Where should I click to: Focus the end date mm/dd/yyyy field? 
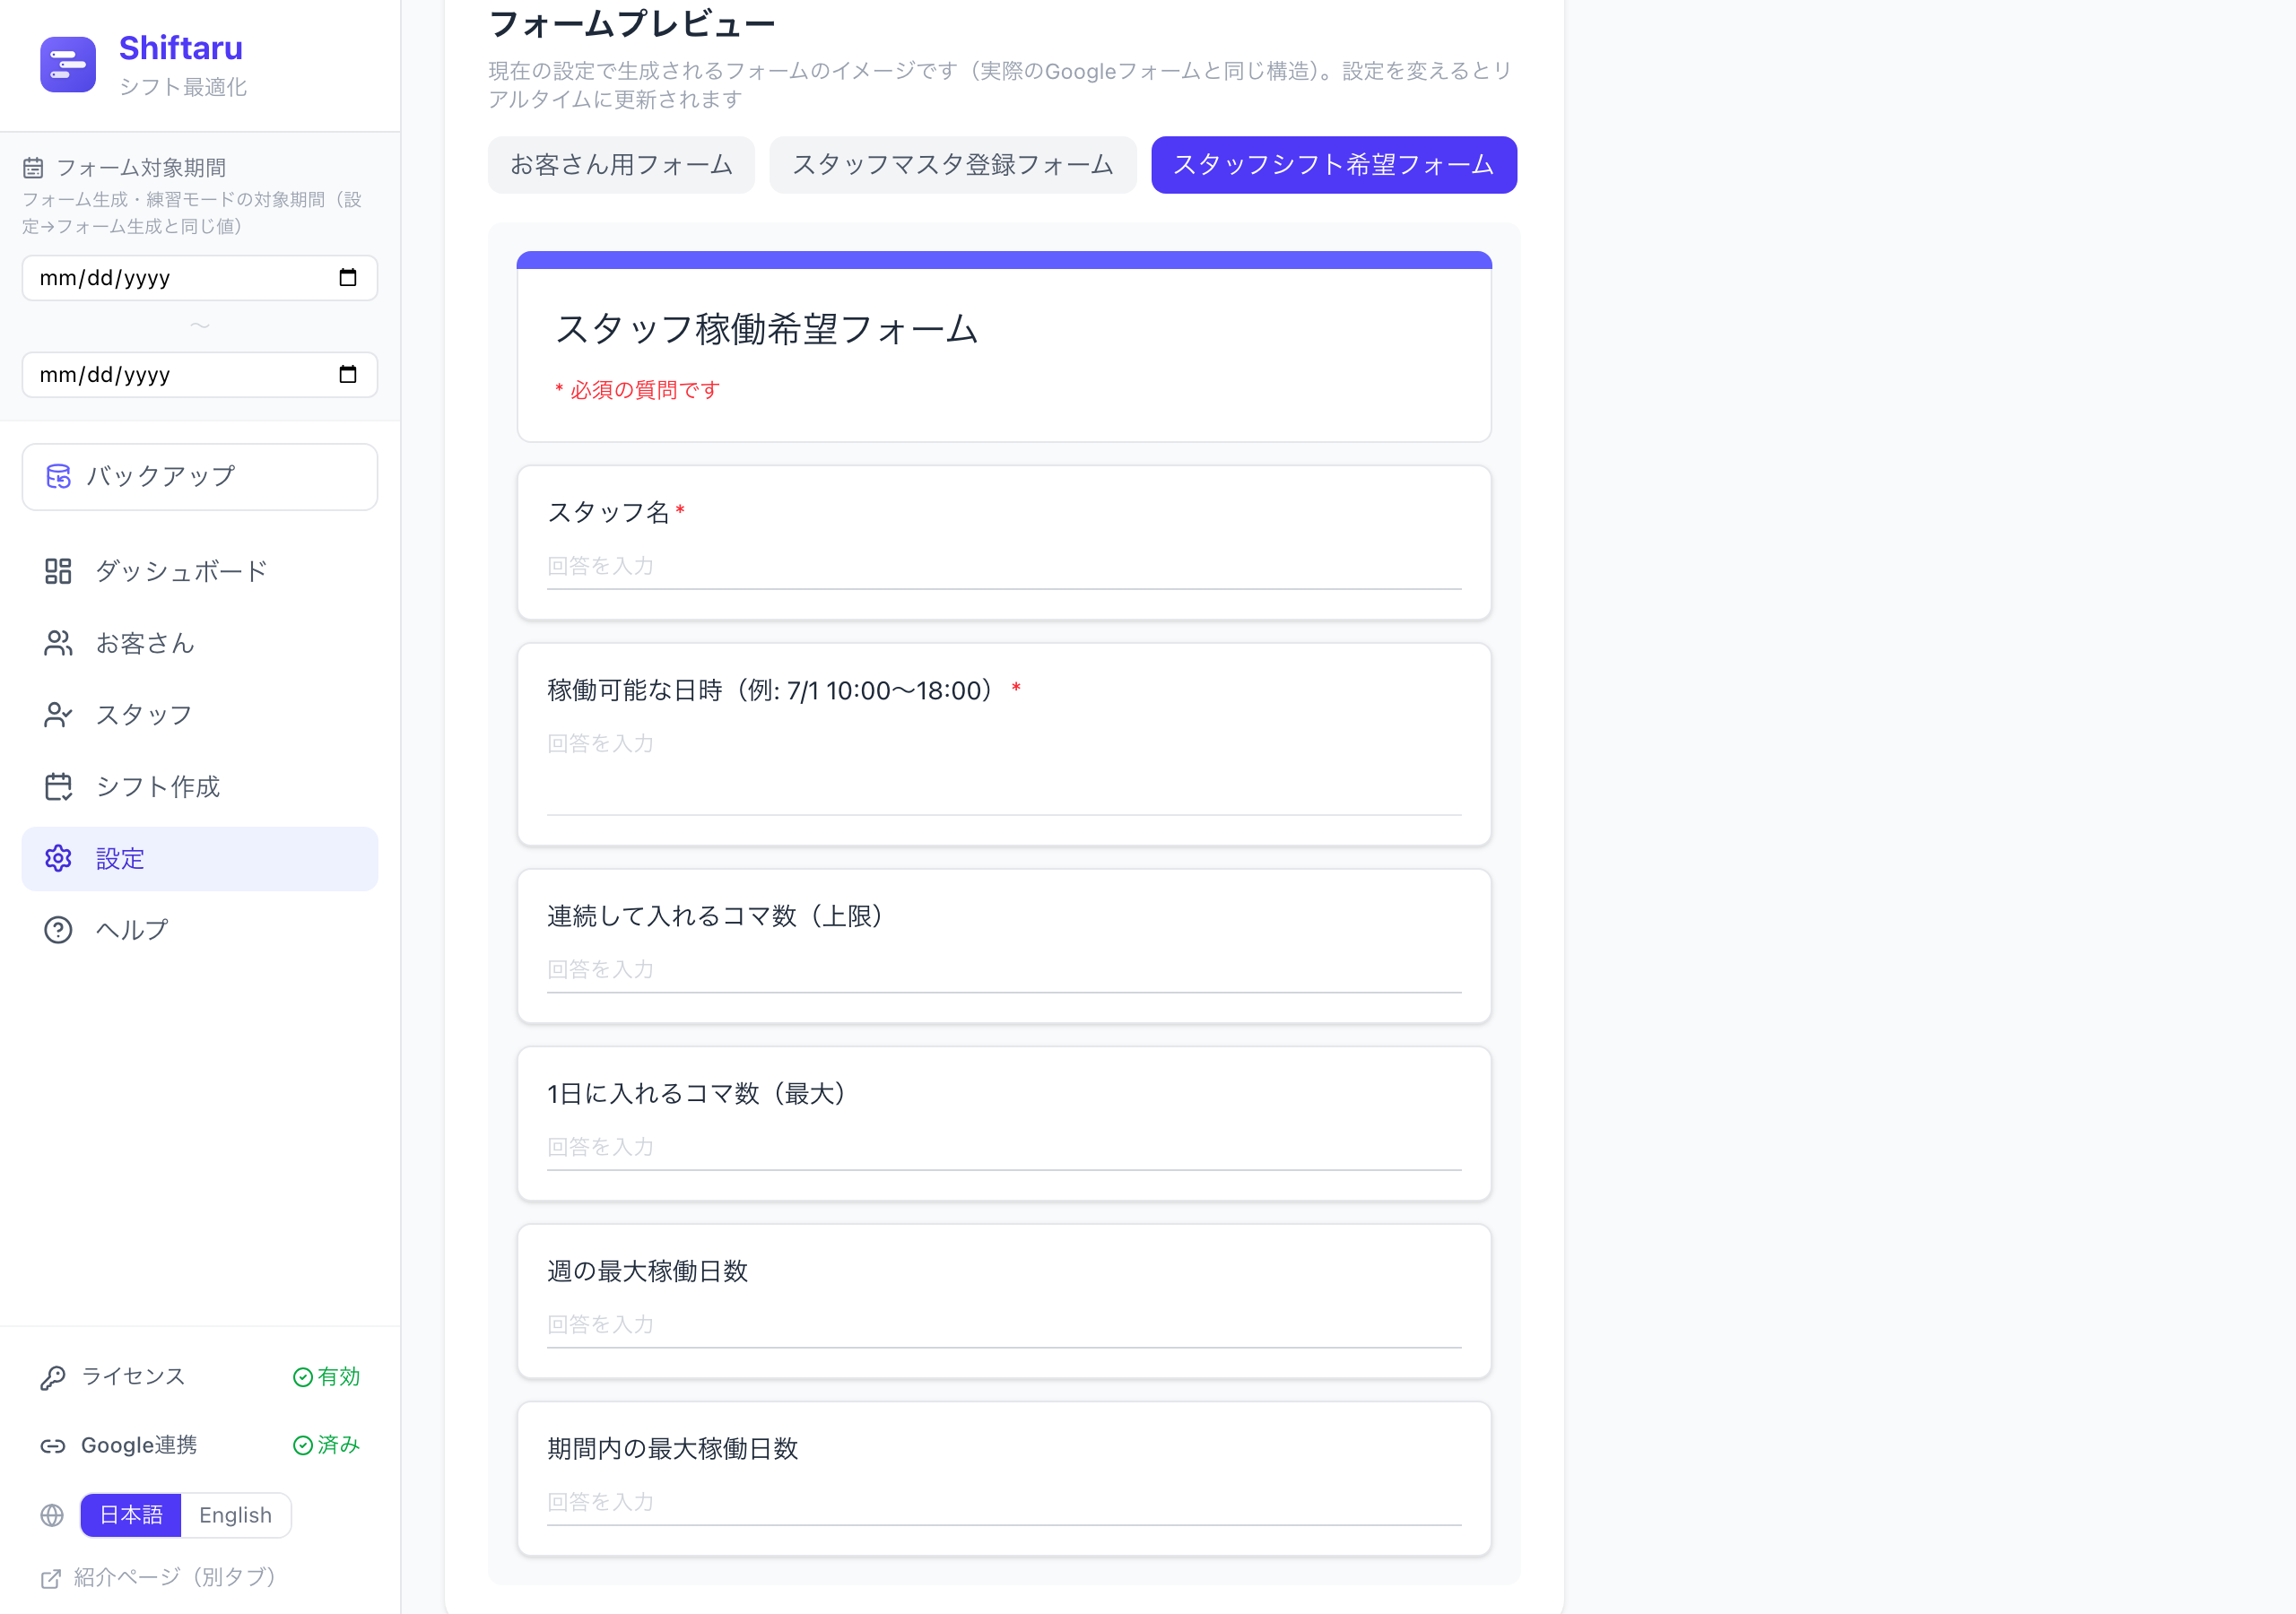(x=200, y=375)
